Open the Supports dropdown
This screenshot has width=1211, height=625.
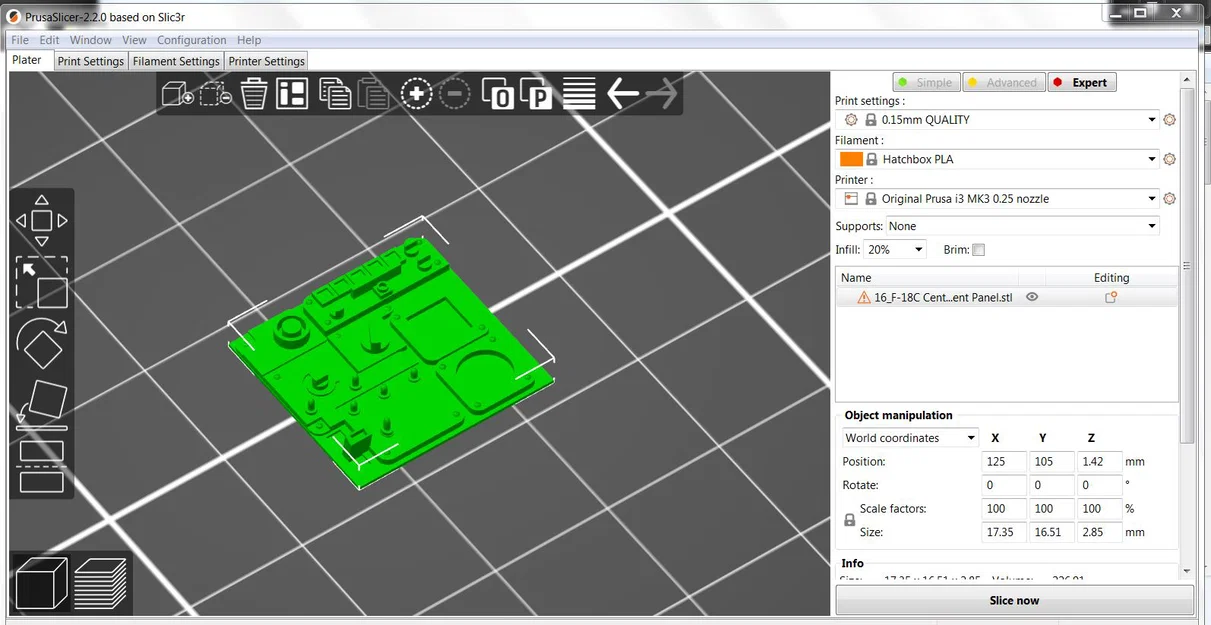[x=1023, y=226]
